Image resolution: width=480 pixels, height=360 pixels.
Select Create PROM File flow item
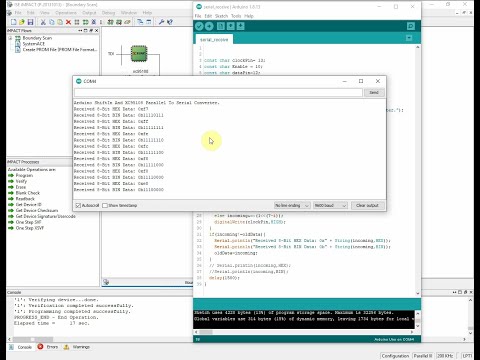pyautogui.click(x=60, y=49)
